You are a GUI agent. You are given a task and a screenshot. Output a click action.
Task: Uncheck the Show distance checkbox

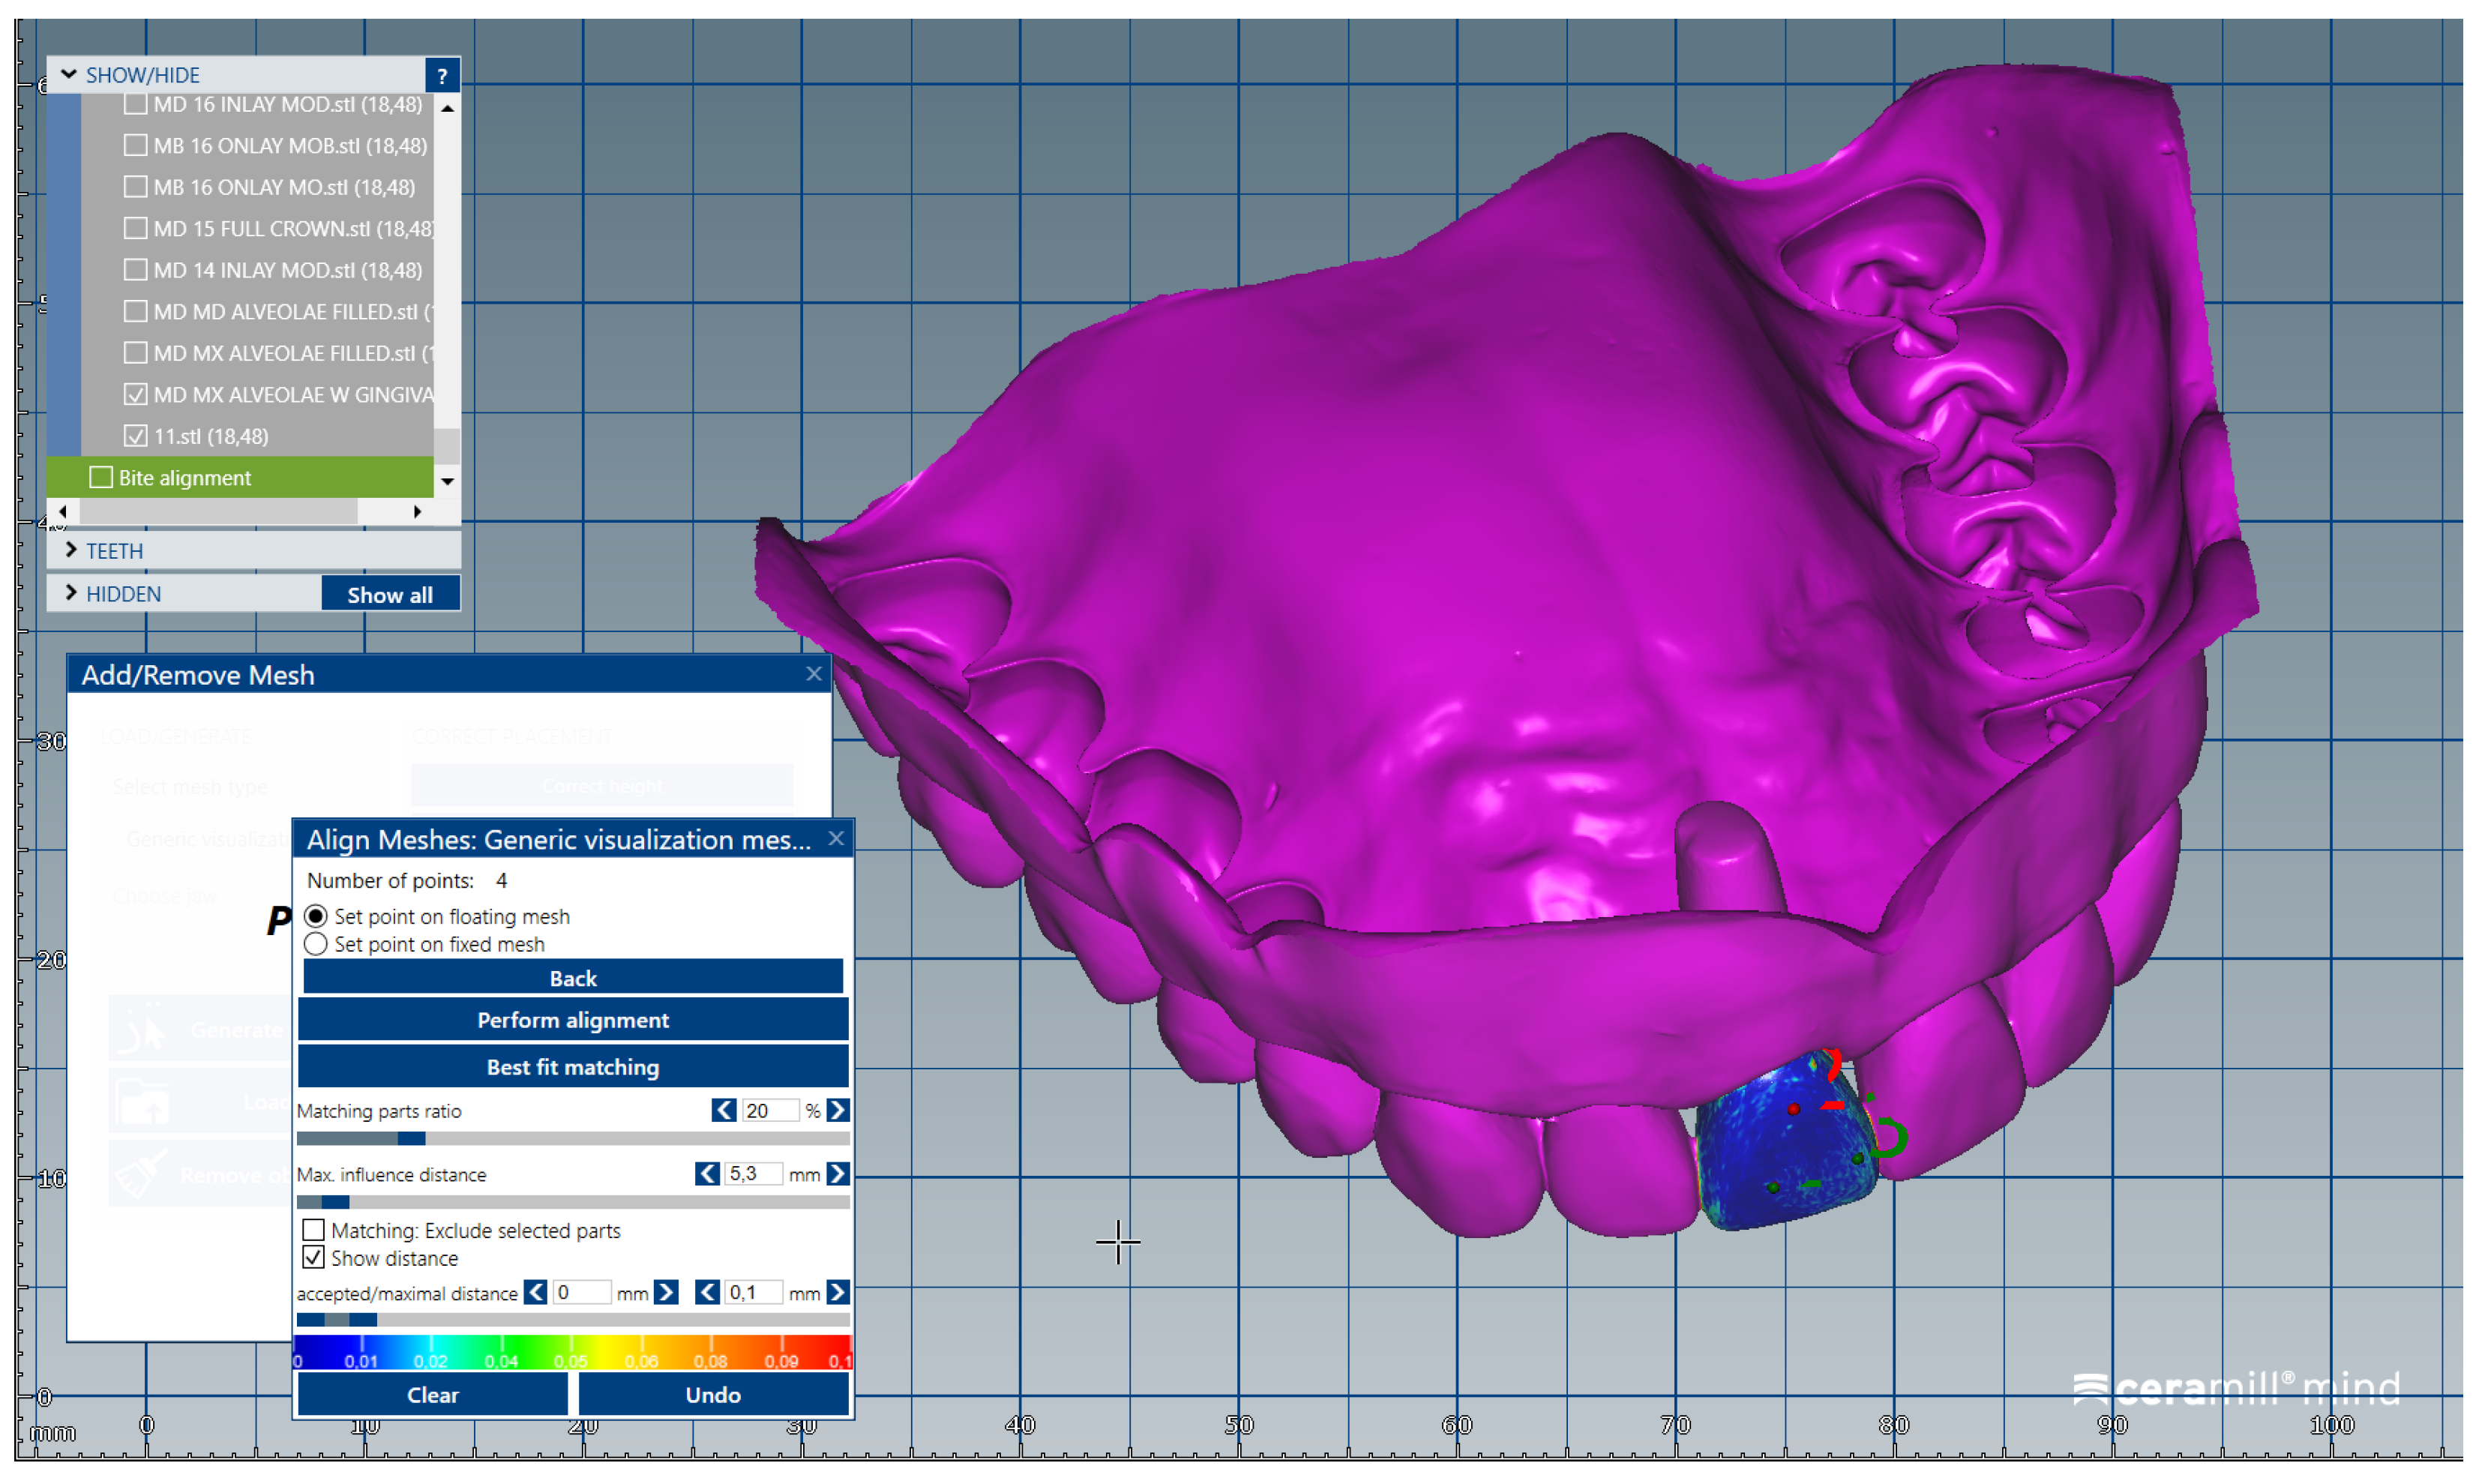[313, 1257]
